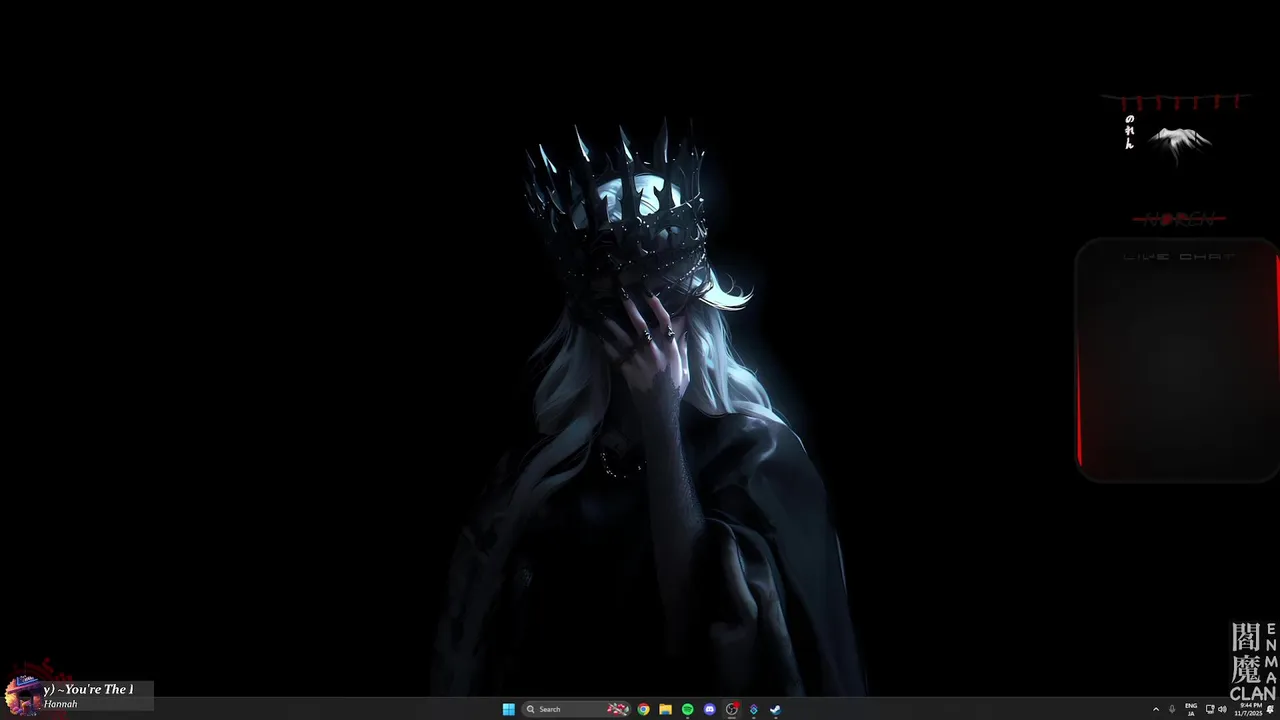Show hidden system tray icons
The image size is (1280, 720).
pyautogui.click(x=1156, y=709)
